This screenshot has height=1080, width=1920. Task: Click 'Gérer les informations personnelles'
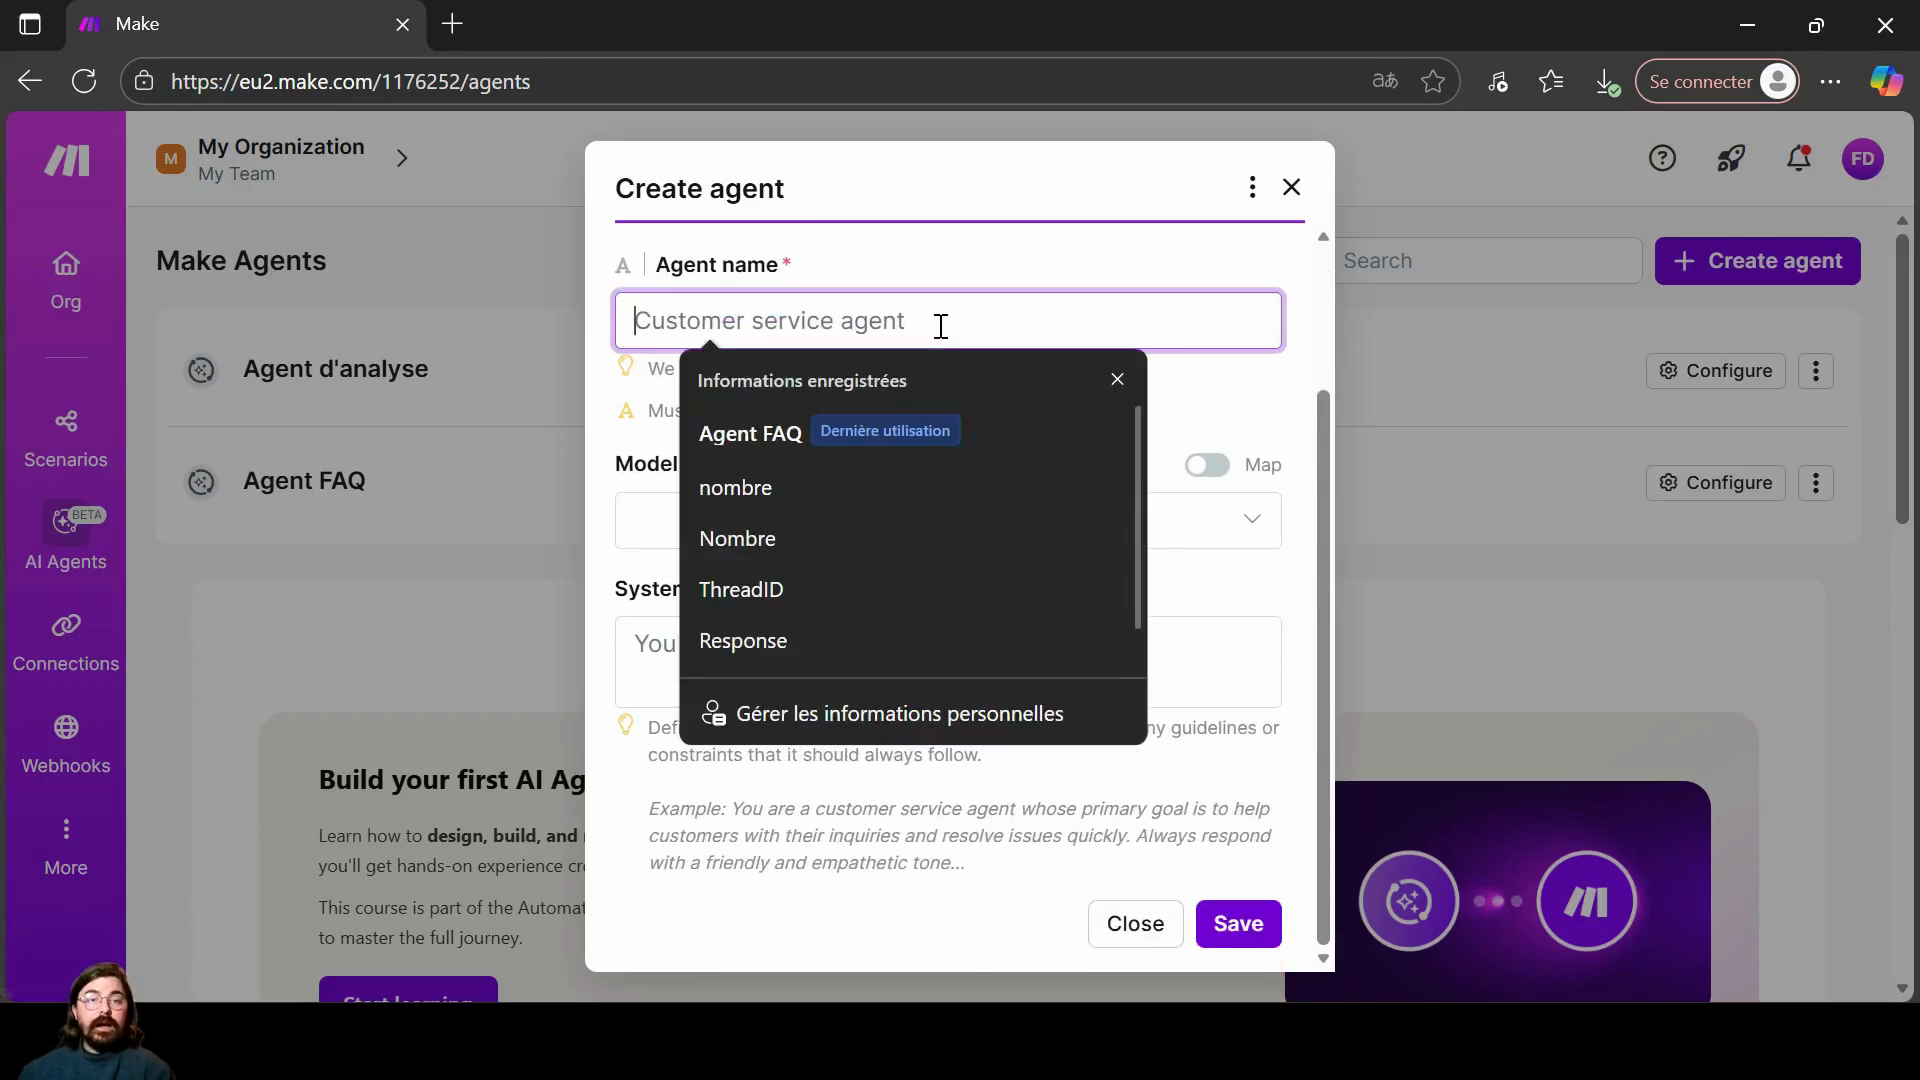coord(899,714)
